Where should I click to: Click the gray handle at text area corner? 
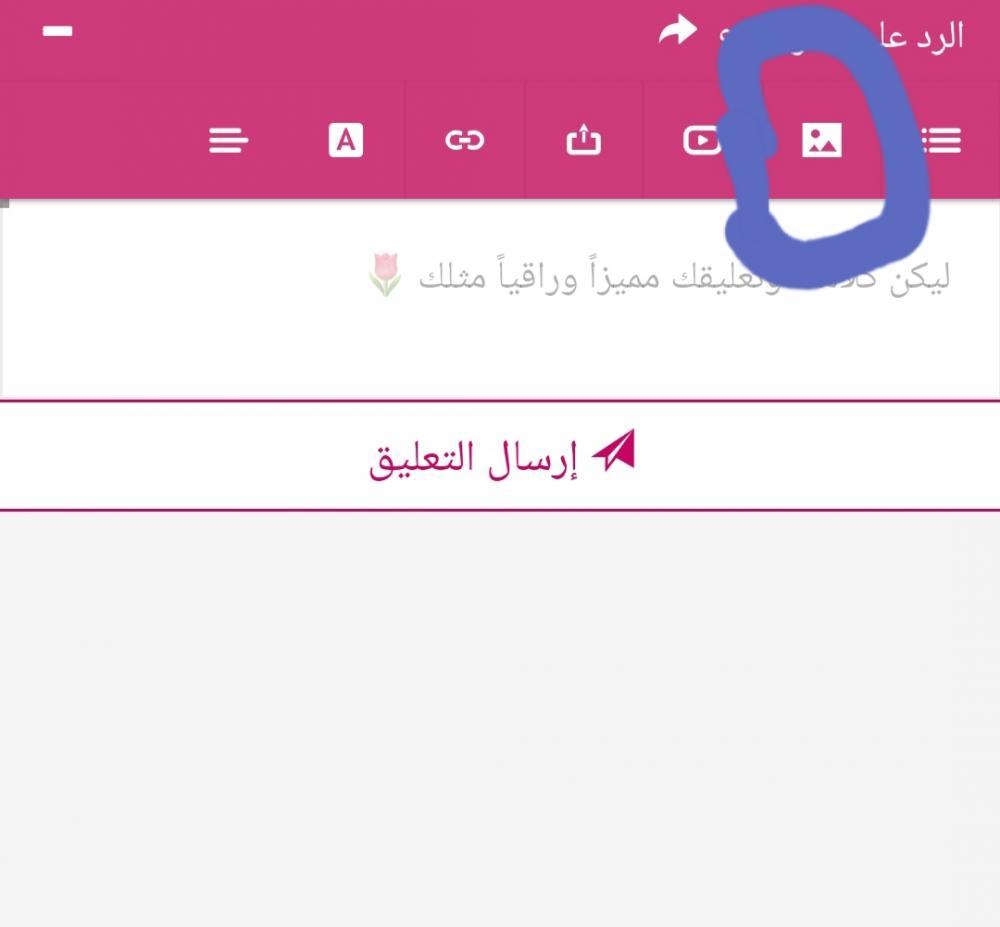coord(4,203)
